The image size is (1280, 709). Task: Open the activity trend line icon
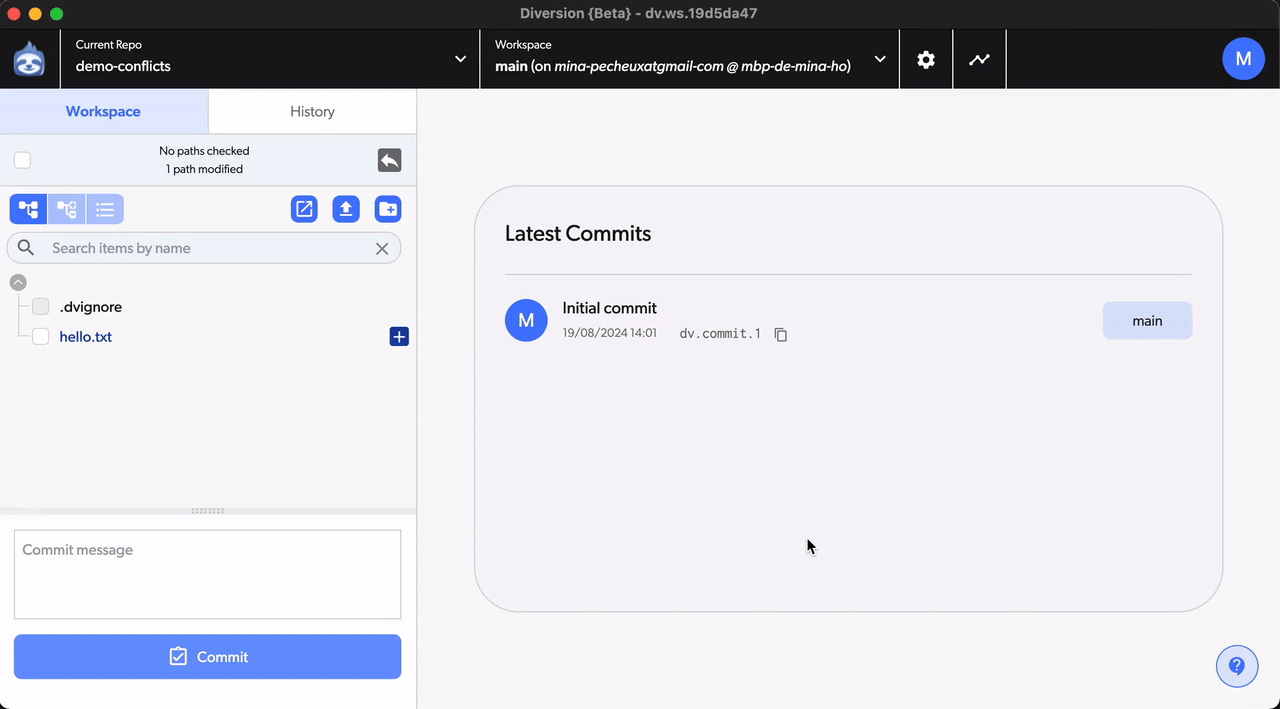coord(980,59)
